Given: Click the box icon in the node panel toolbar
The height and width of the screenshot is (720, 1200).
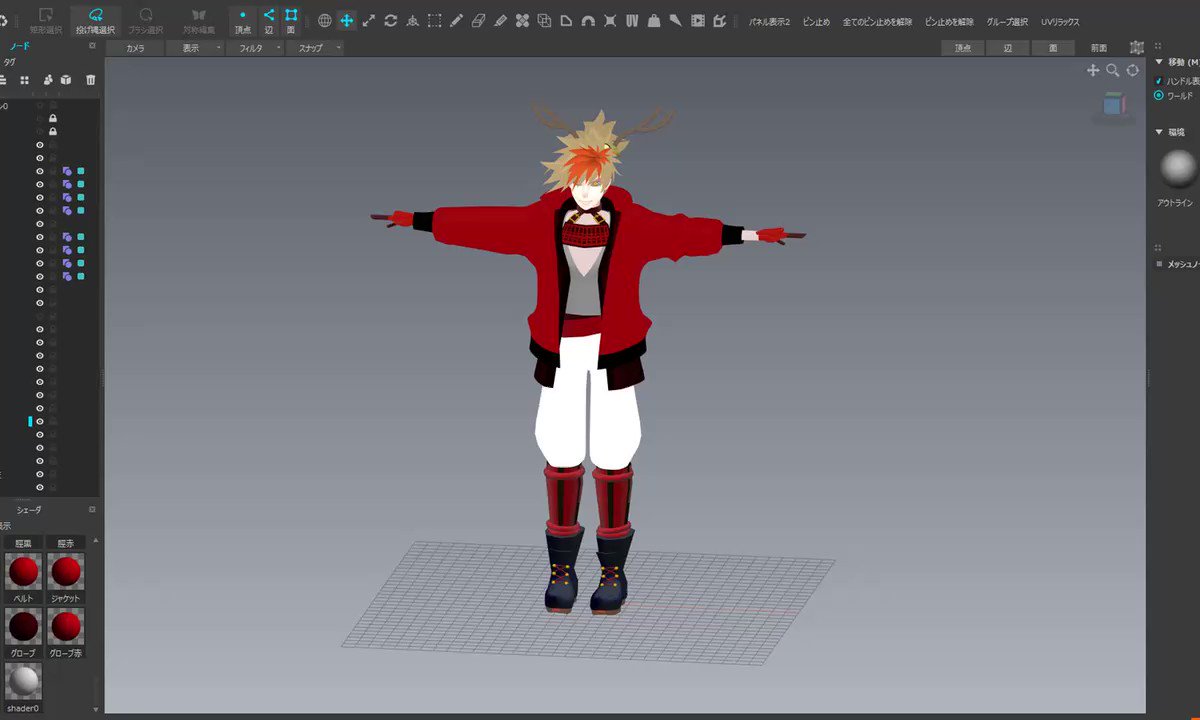Looking at the screenshot, I should [65, 80].
